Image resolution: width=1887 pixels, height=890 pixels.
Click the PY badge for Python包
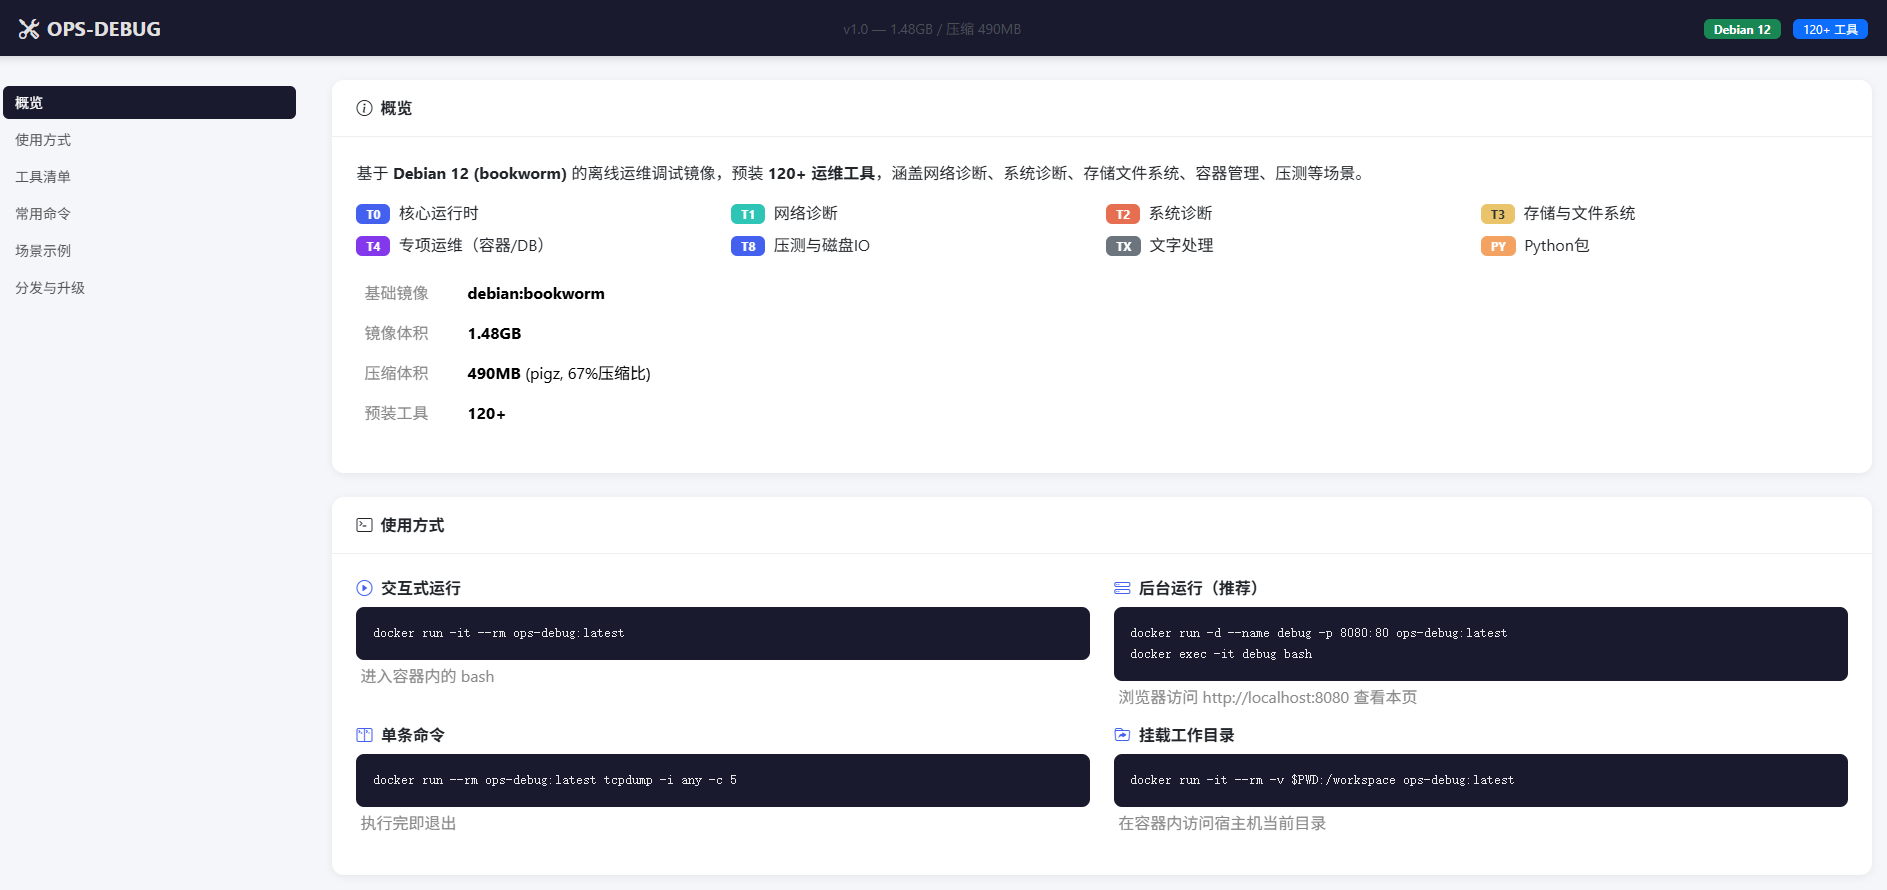coord(1498,246)
